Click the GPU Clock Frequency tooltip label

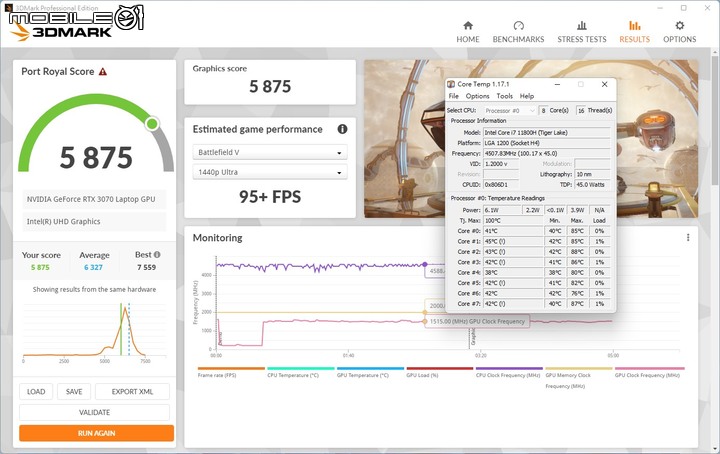click(x=477, y=321)
